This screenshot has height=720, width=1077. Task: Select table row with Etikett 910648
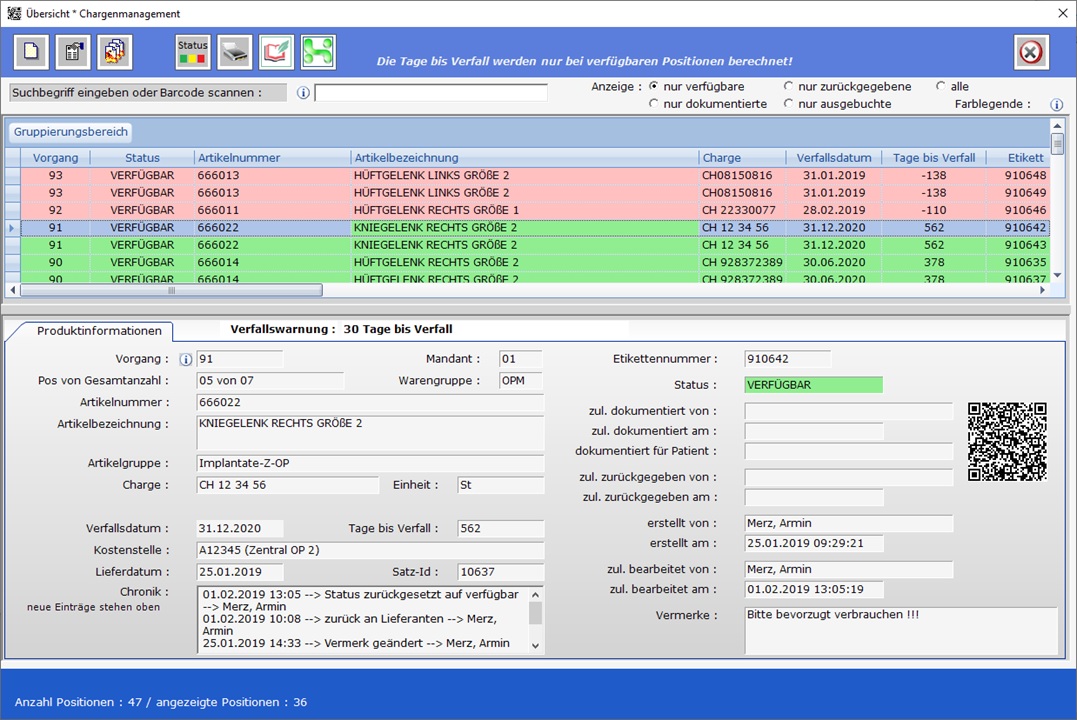click(535, 175)
